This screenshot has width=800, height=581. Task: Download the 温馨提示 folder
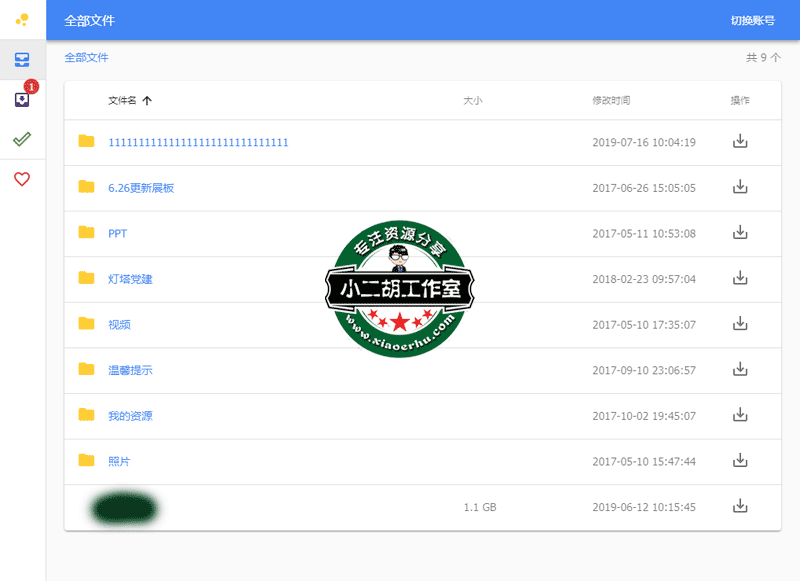click(739, 370)
